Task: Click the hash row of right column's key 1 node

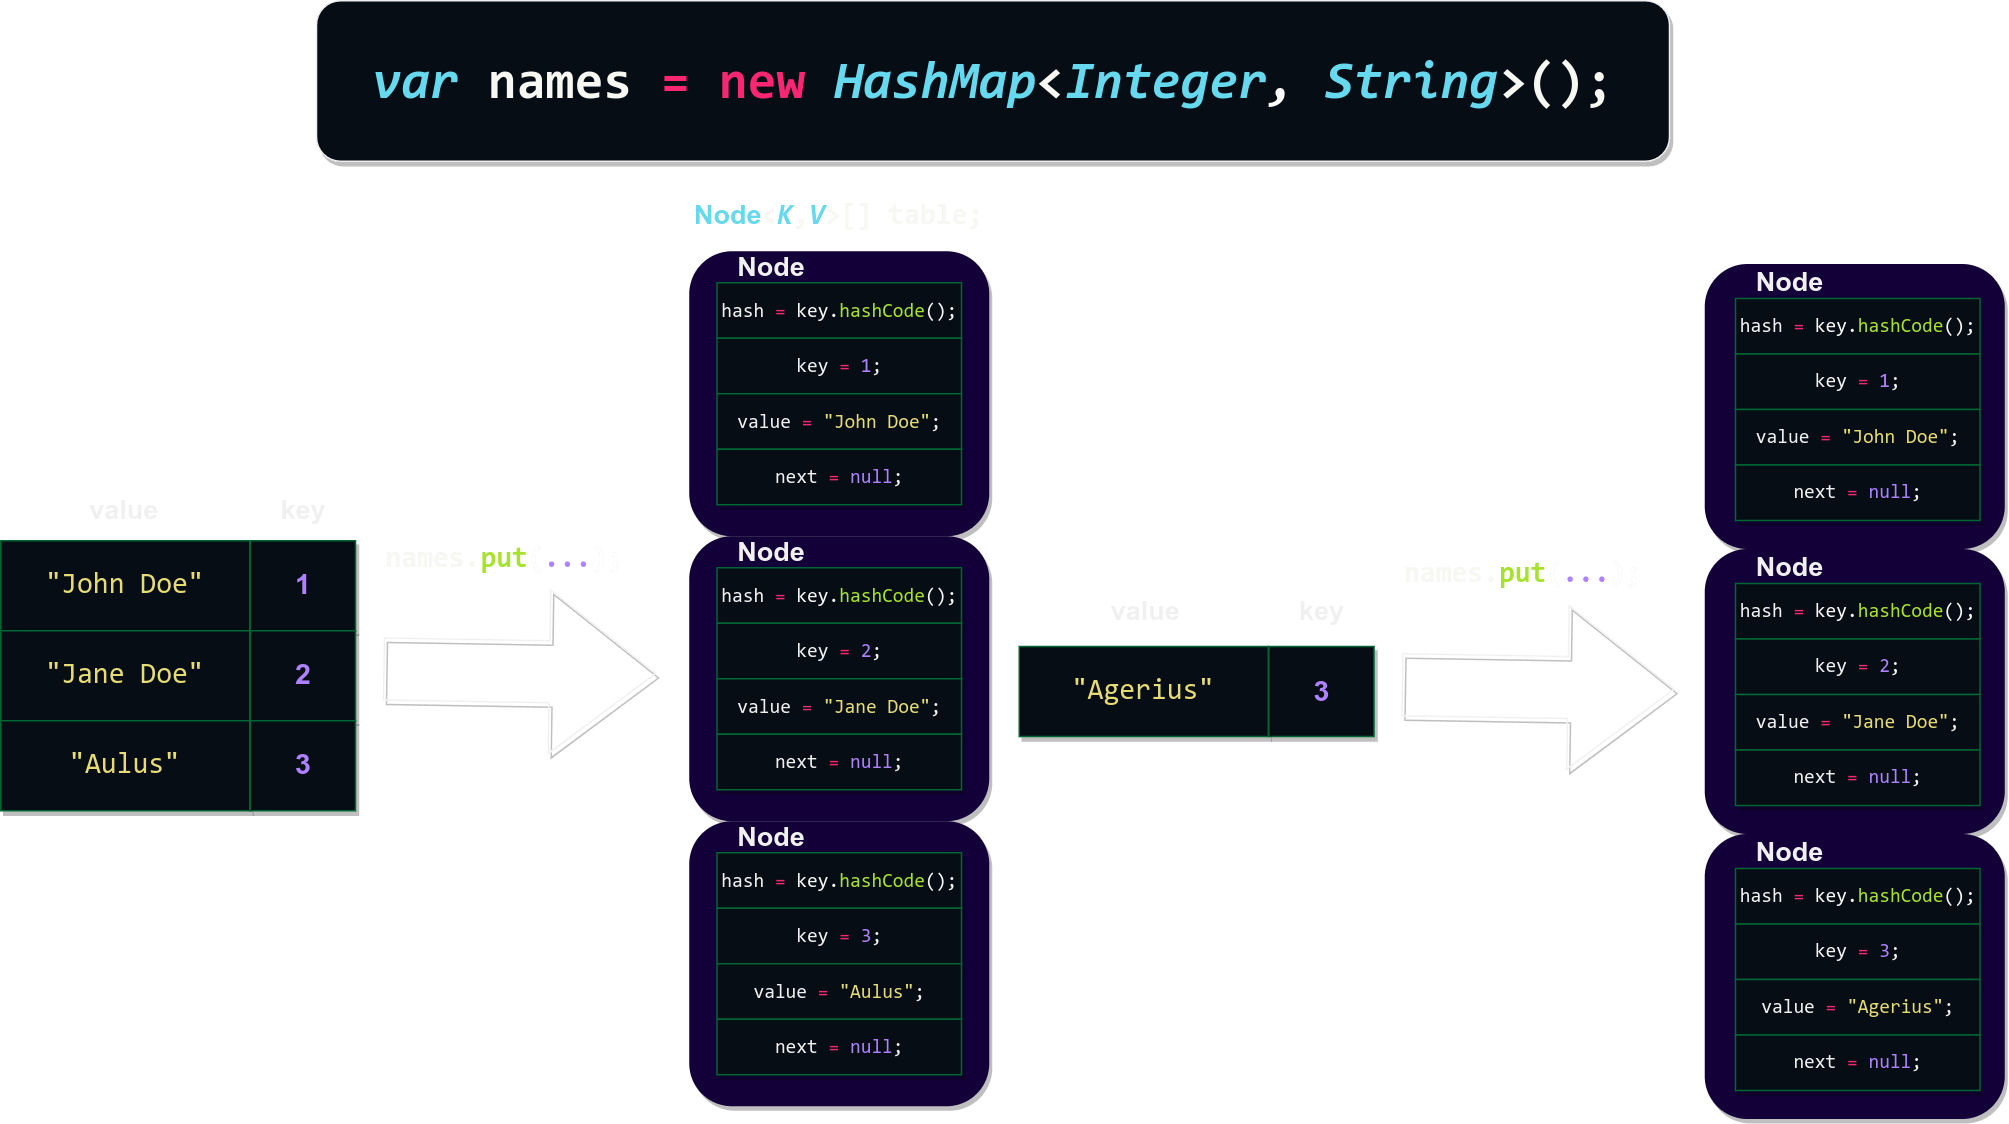Action: 1857,326
